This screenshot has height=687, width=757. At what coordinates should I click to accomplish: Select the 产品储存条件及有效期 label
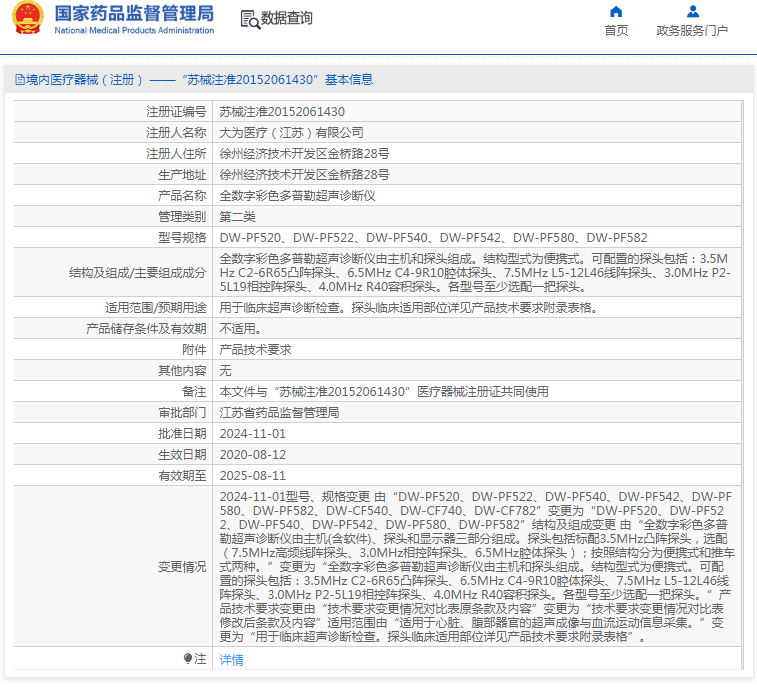146,329
